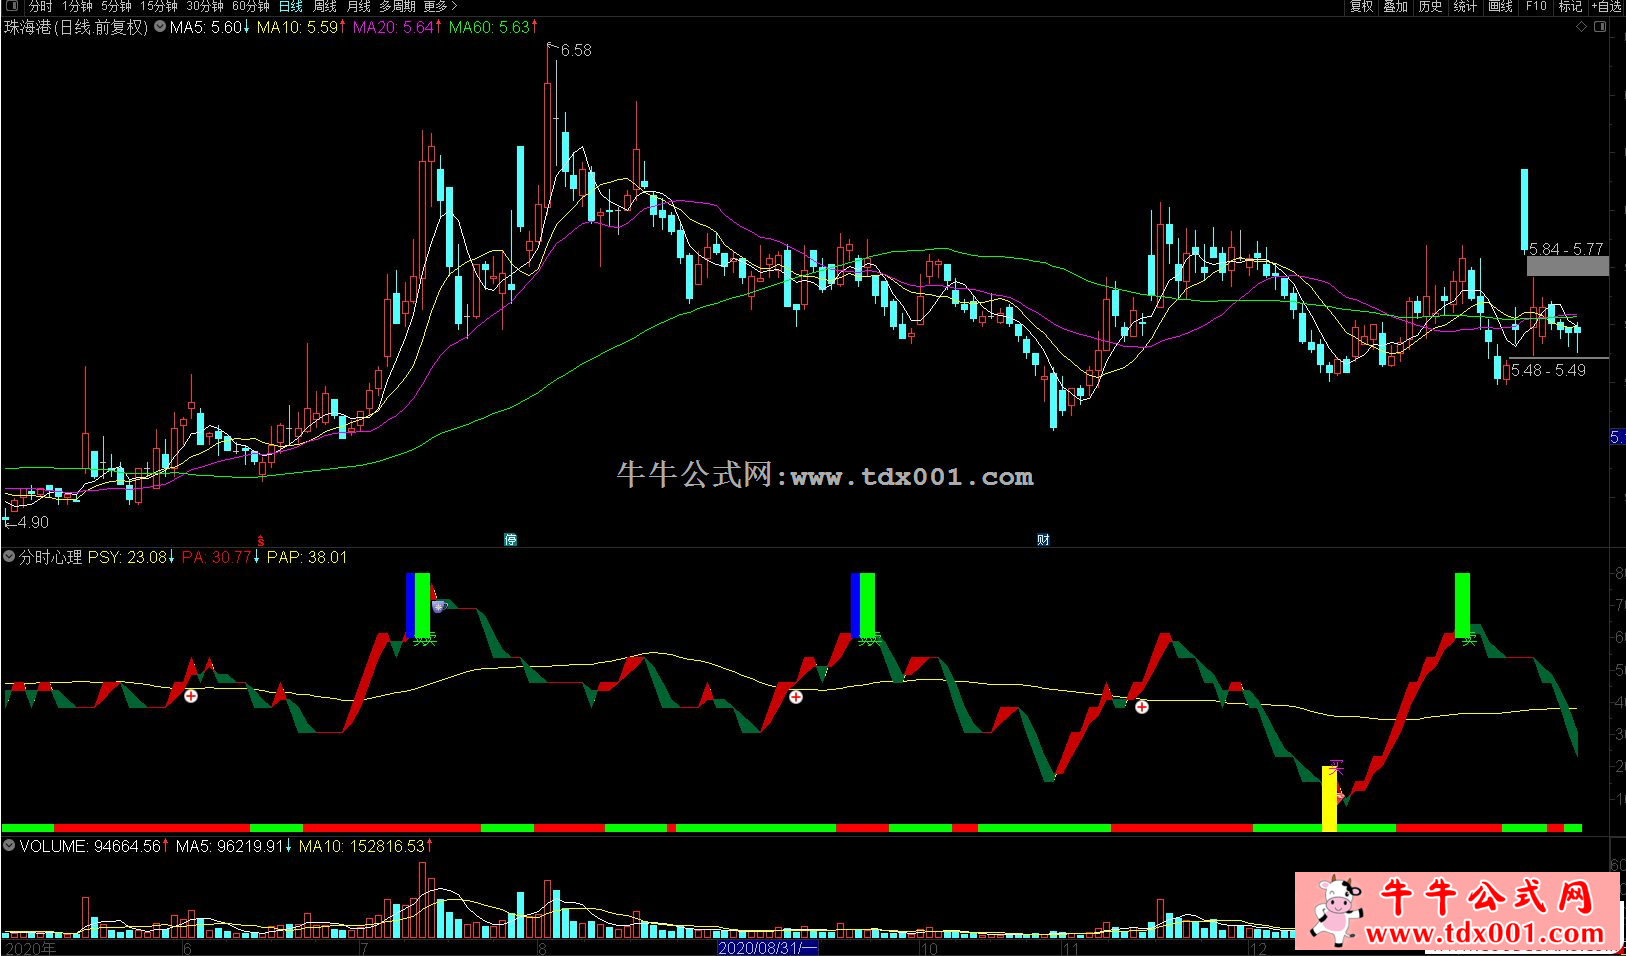Select the 分时 intraday tab

tap(40, 6)
